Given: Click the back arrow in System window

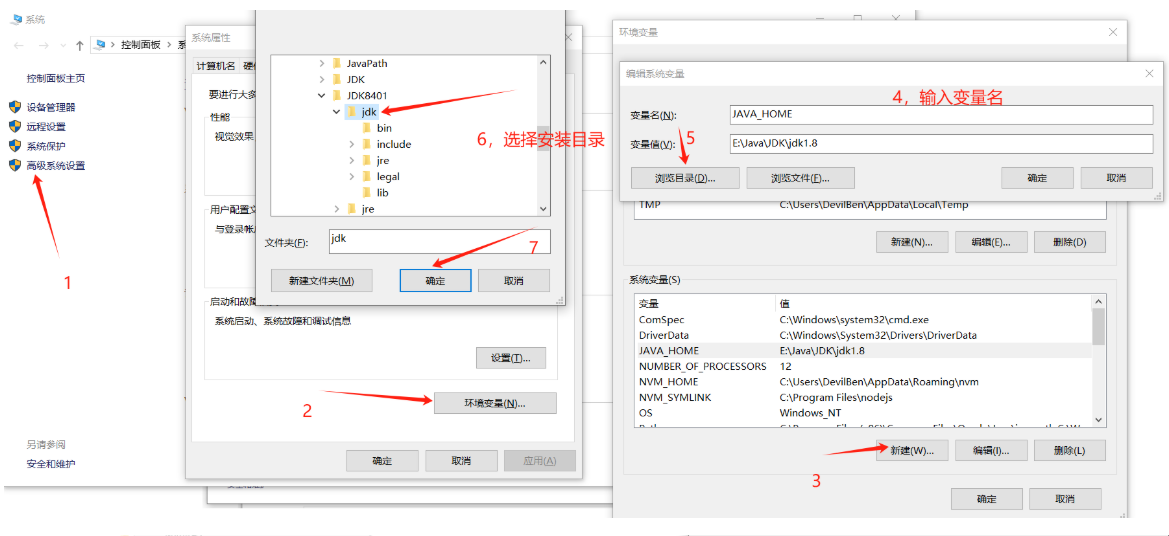Looking at the screenshot, I should coord(19,45).
